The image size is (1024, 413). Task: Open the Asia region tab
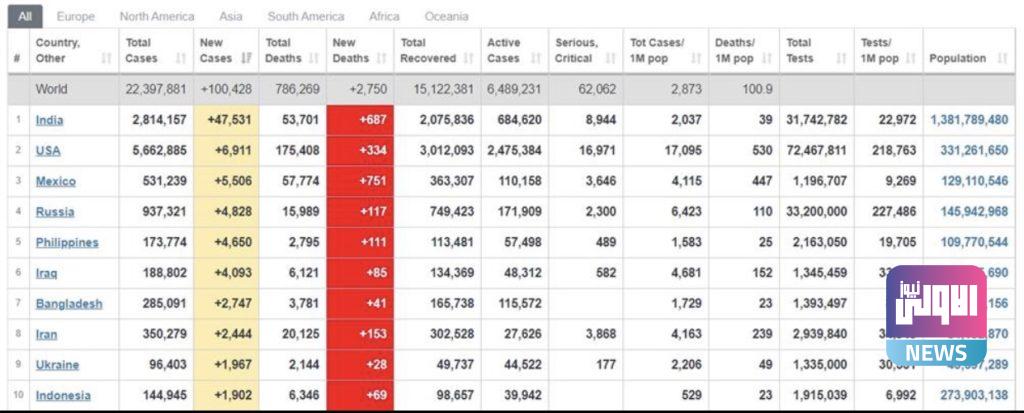[231, 16]
